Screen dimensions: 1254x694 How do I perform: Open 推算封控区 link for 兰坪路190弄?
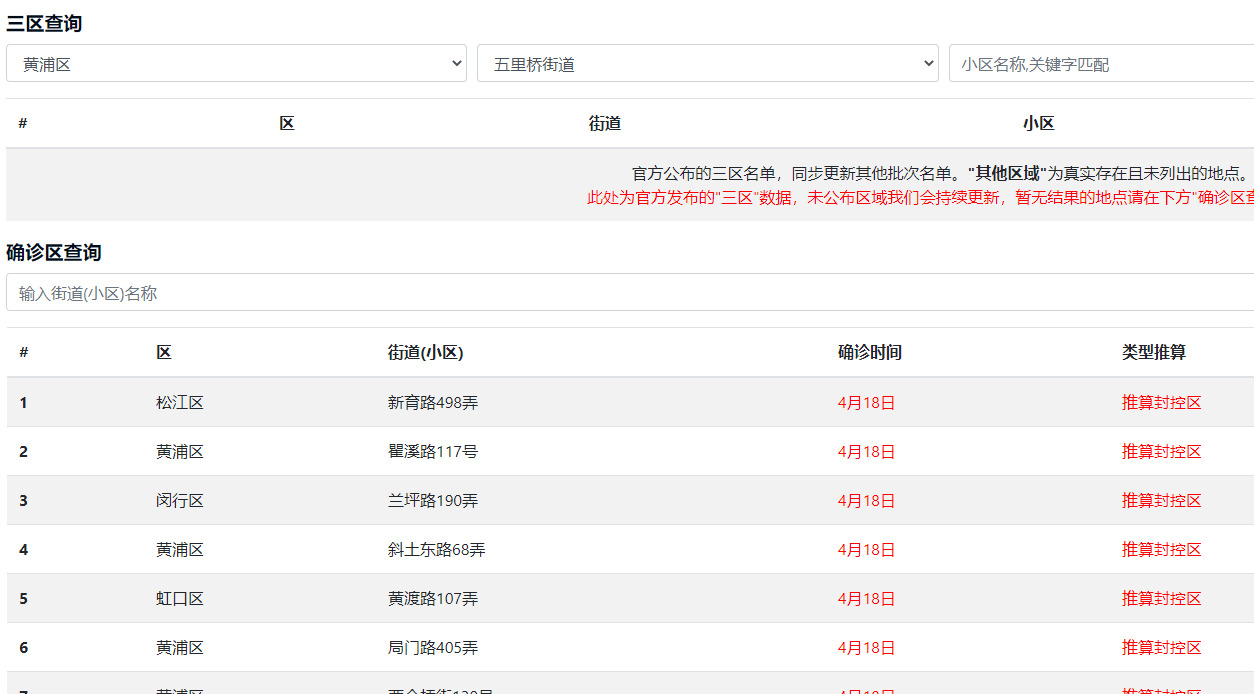(x=1161, y=500)
